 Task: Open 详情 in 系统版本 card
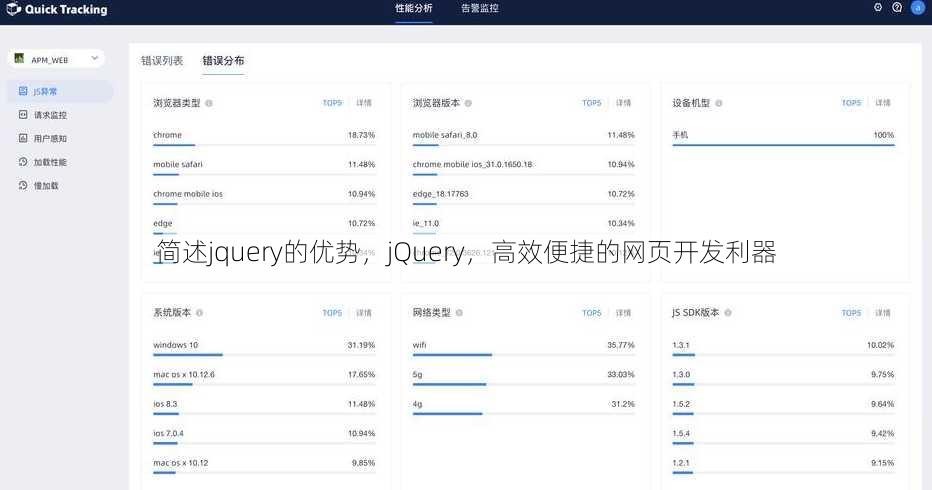pyautogui.click(x=364, y=313)
